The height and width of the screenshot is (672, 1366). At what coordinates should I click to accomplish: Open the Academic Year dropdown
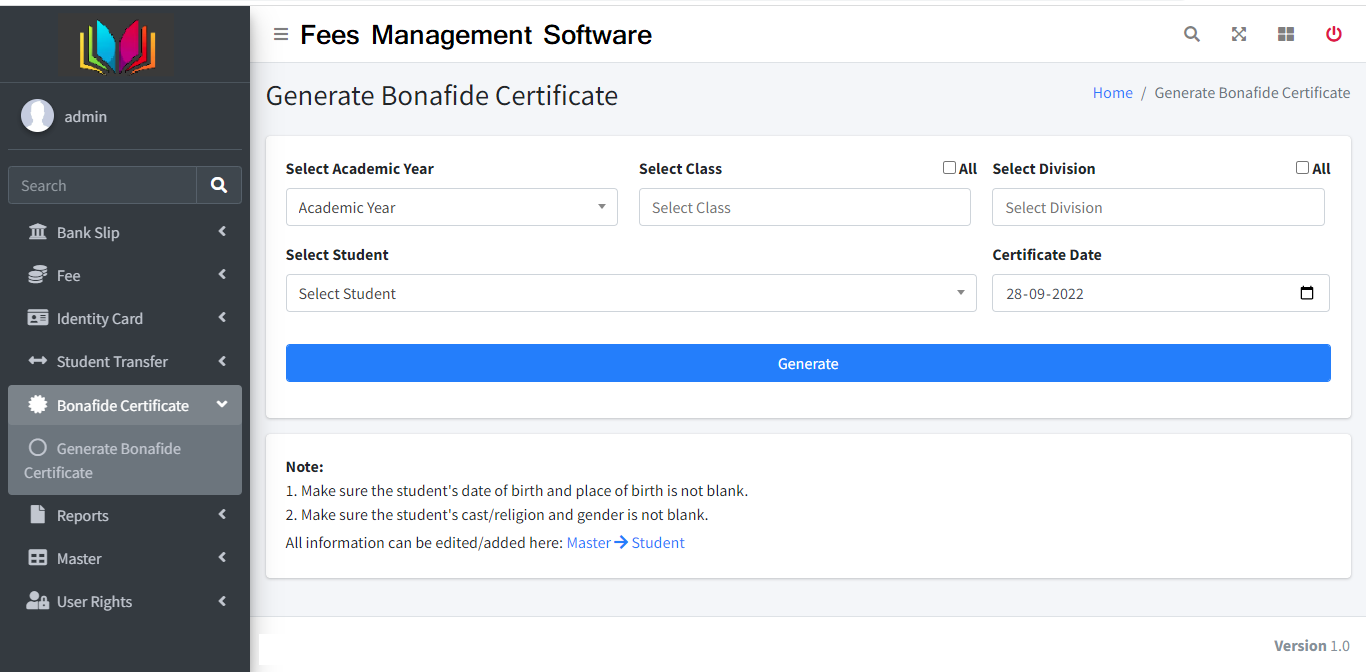[x=451, y=207]
